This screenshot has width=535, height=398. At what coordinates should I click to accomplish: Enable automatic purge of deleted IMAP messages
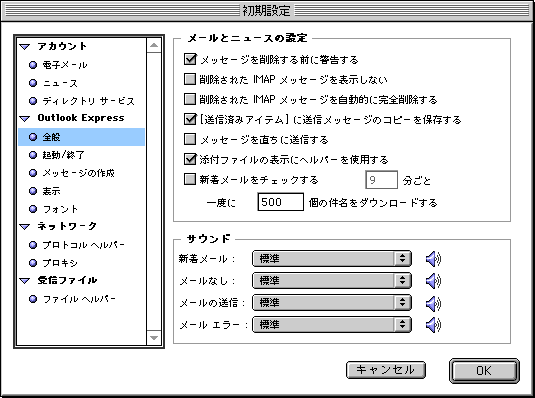[190, 99]
